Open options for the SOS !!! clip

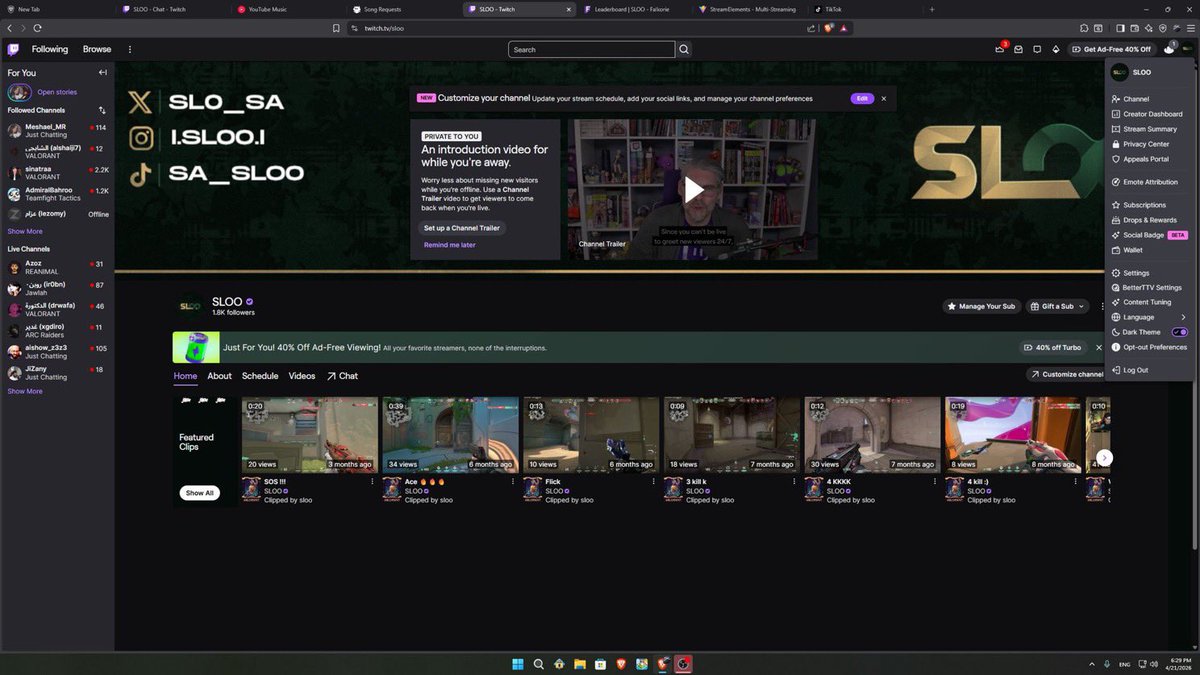[372, 481]
